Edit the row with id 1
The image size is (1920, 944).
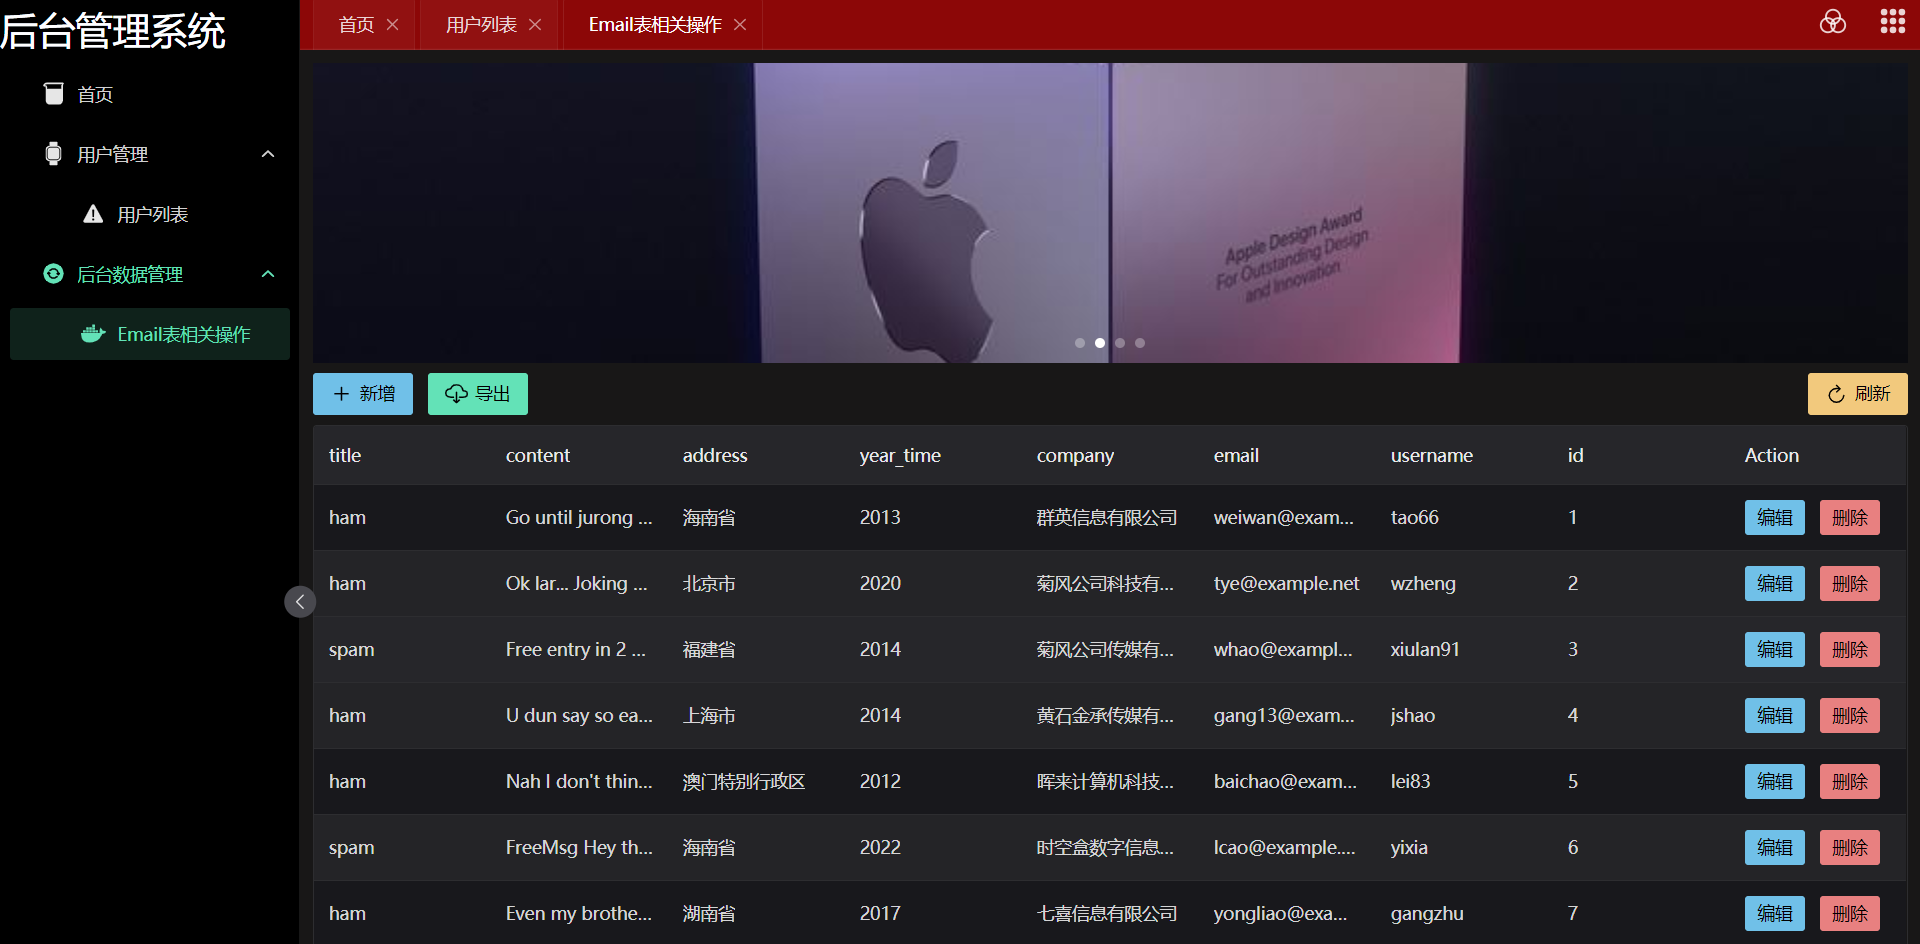click(x=1775, y=518)
